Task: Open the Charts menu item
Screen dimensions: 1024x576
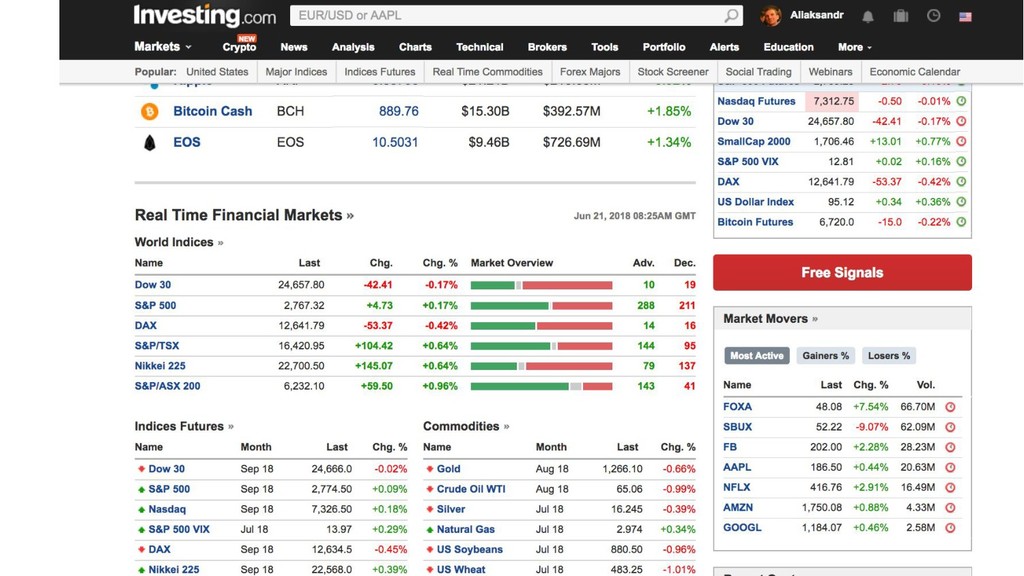Action: click(x=415, y=47)
